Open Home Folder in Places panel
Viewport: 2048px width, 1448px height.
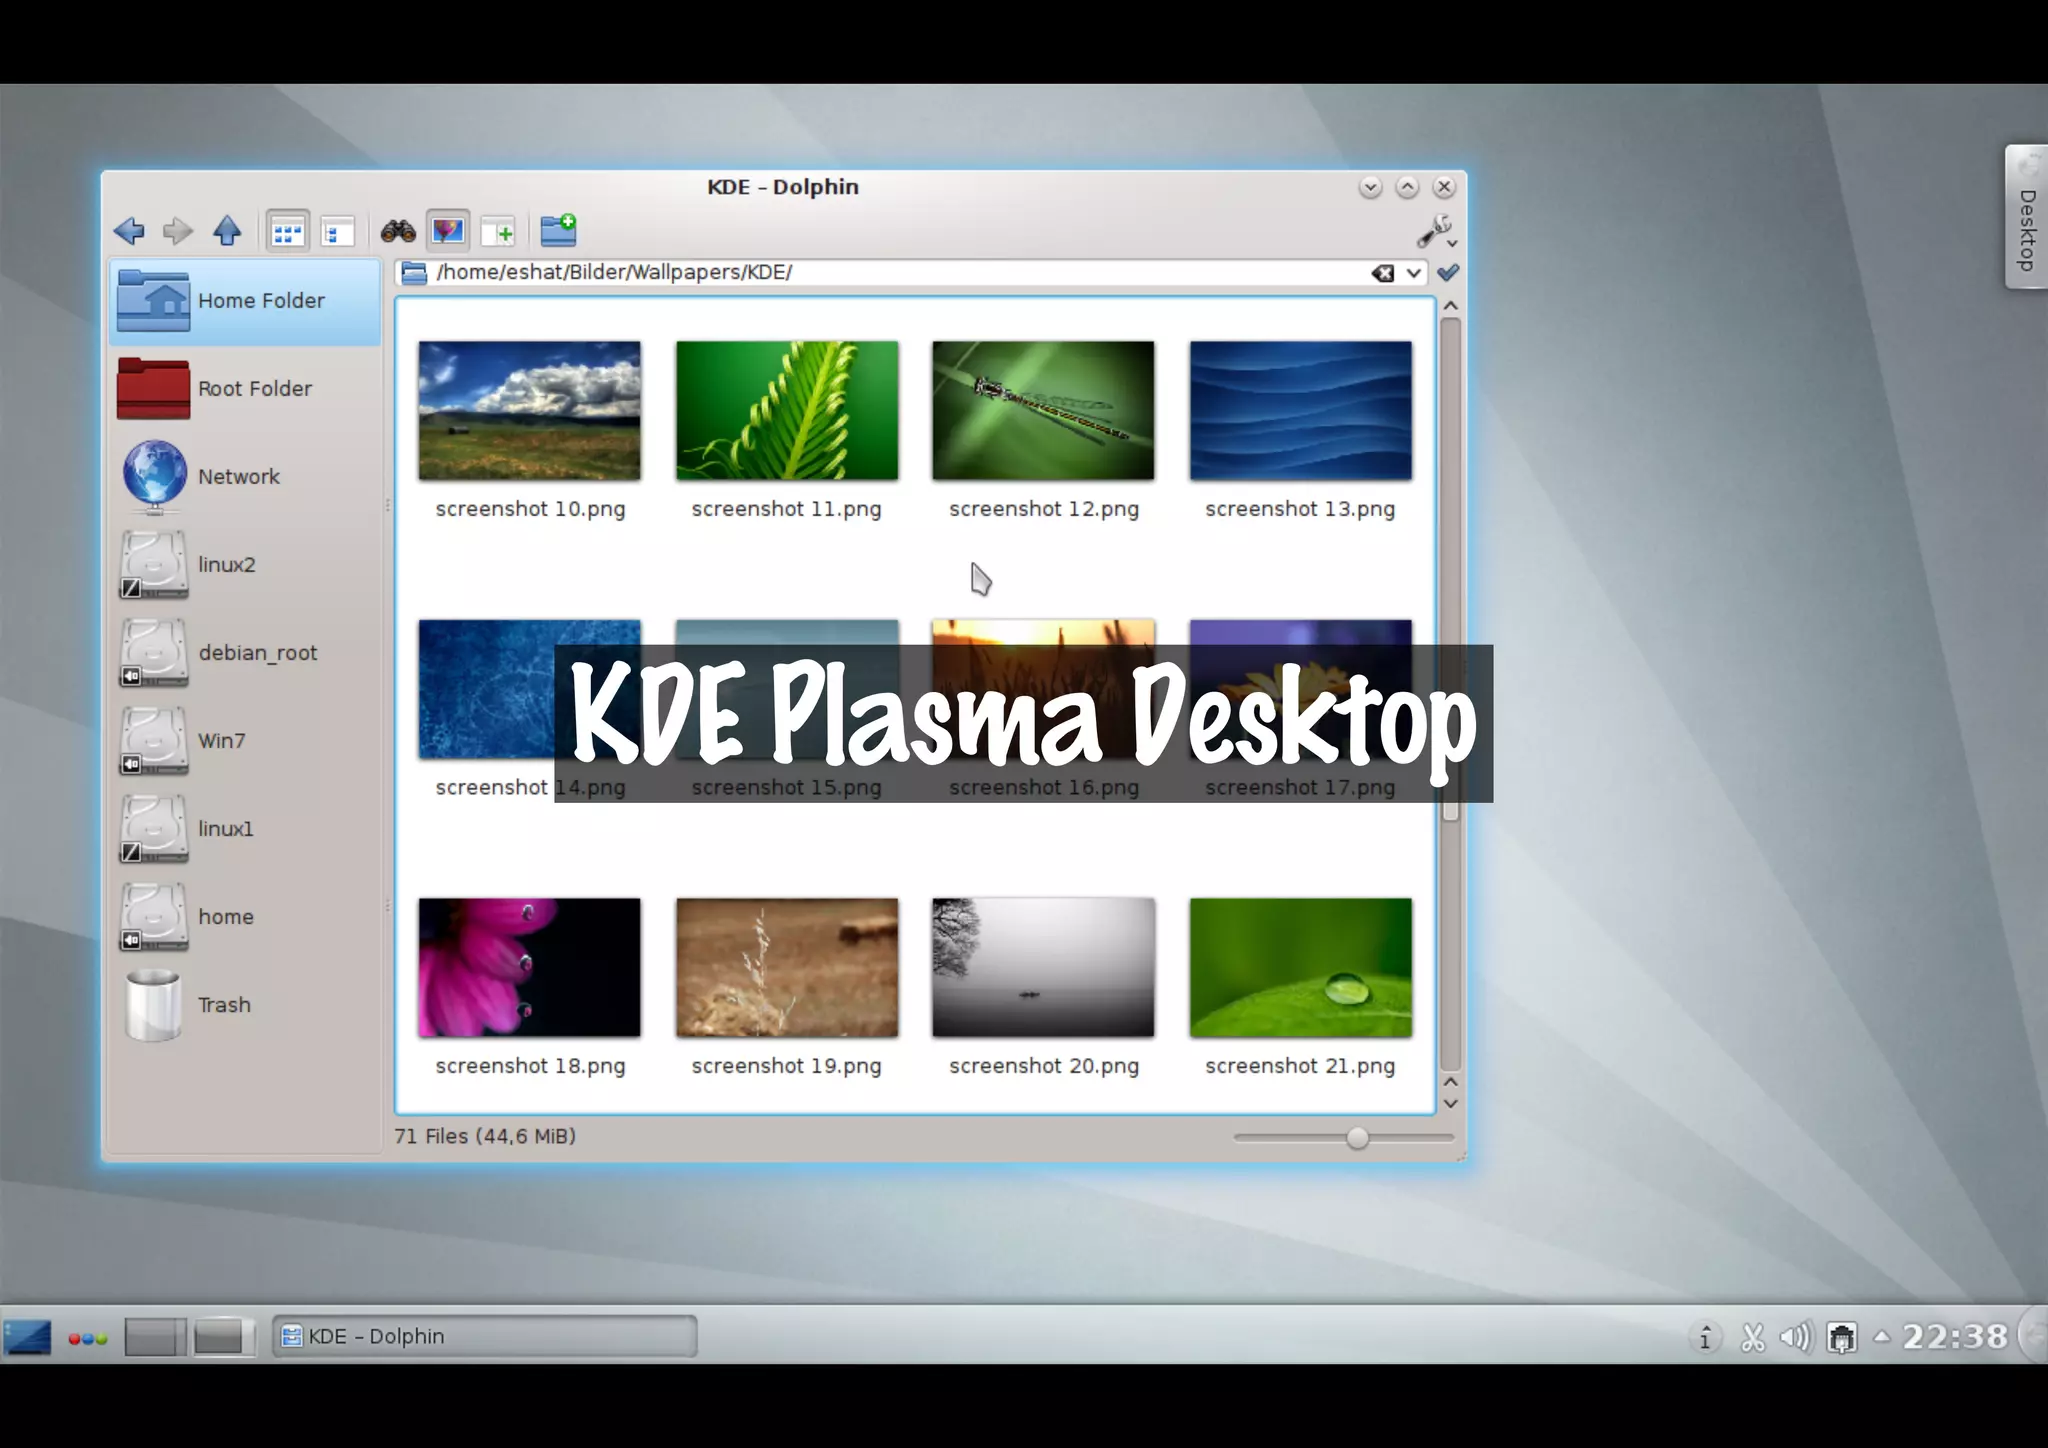click(x=245, y=301)
